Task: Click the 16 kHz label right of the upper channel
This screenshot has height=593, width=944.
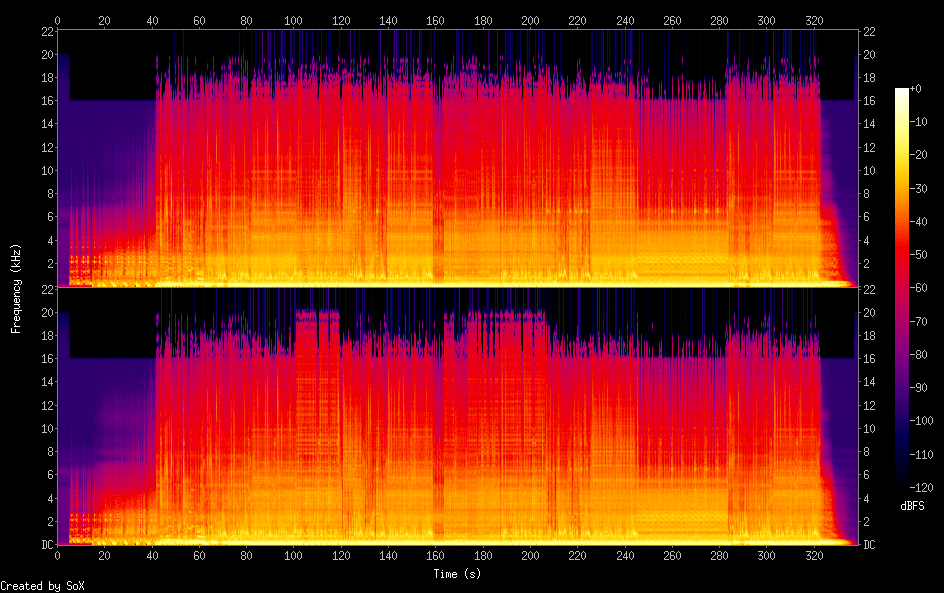Action: pos(870,101)
